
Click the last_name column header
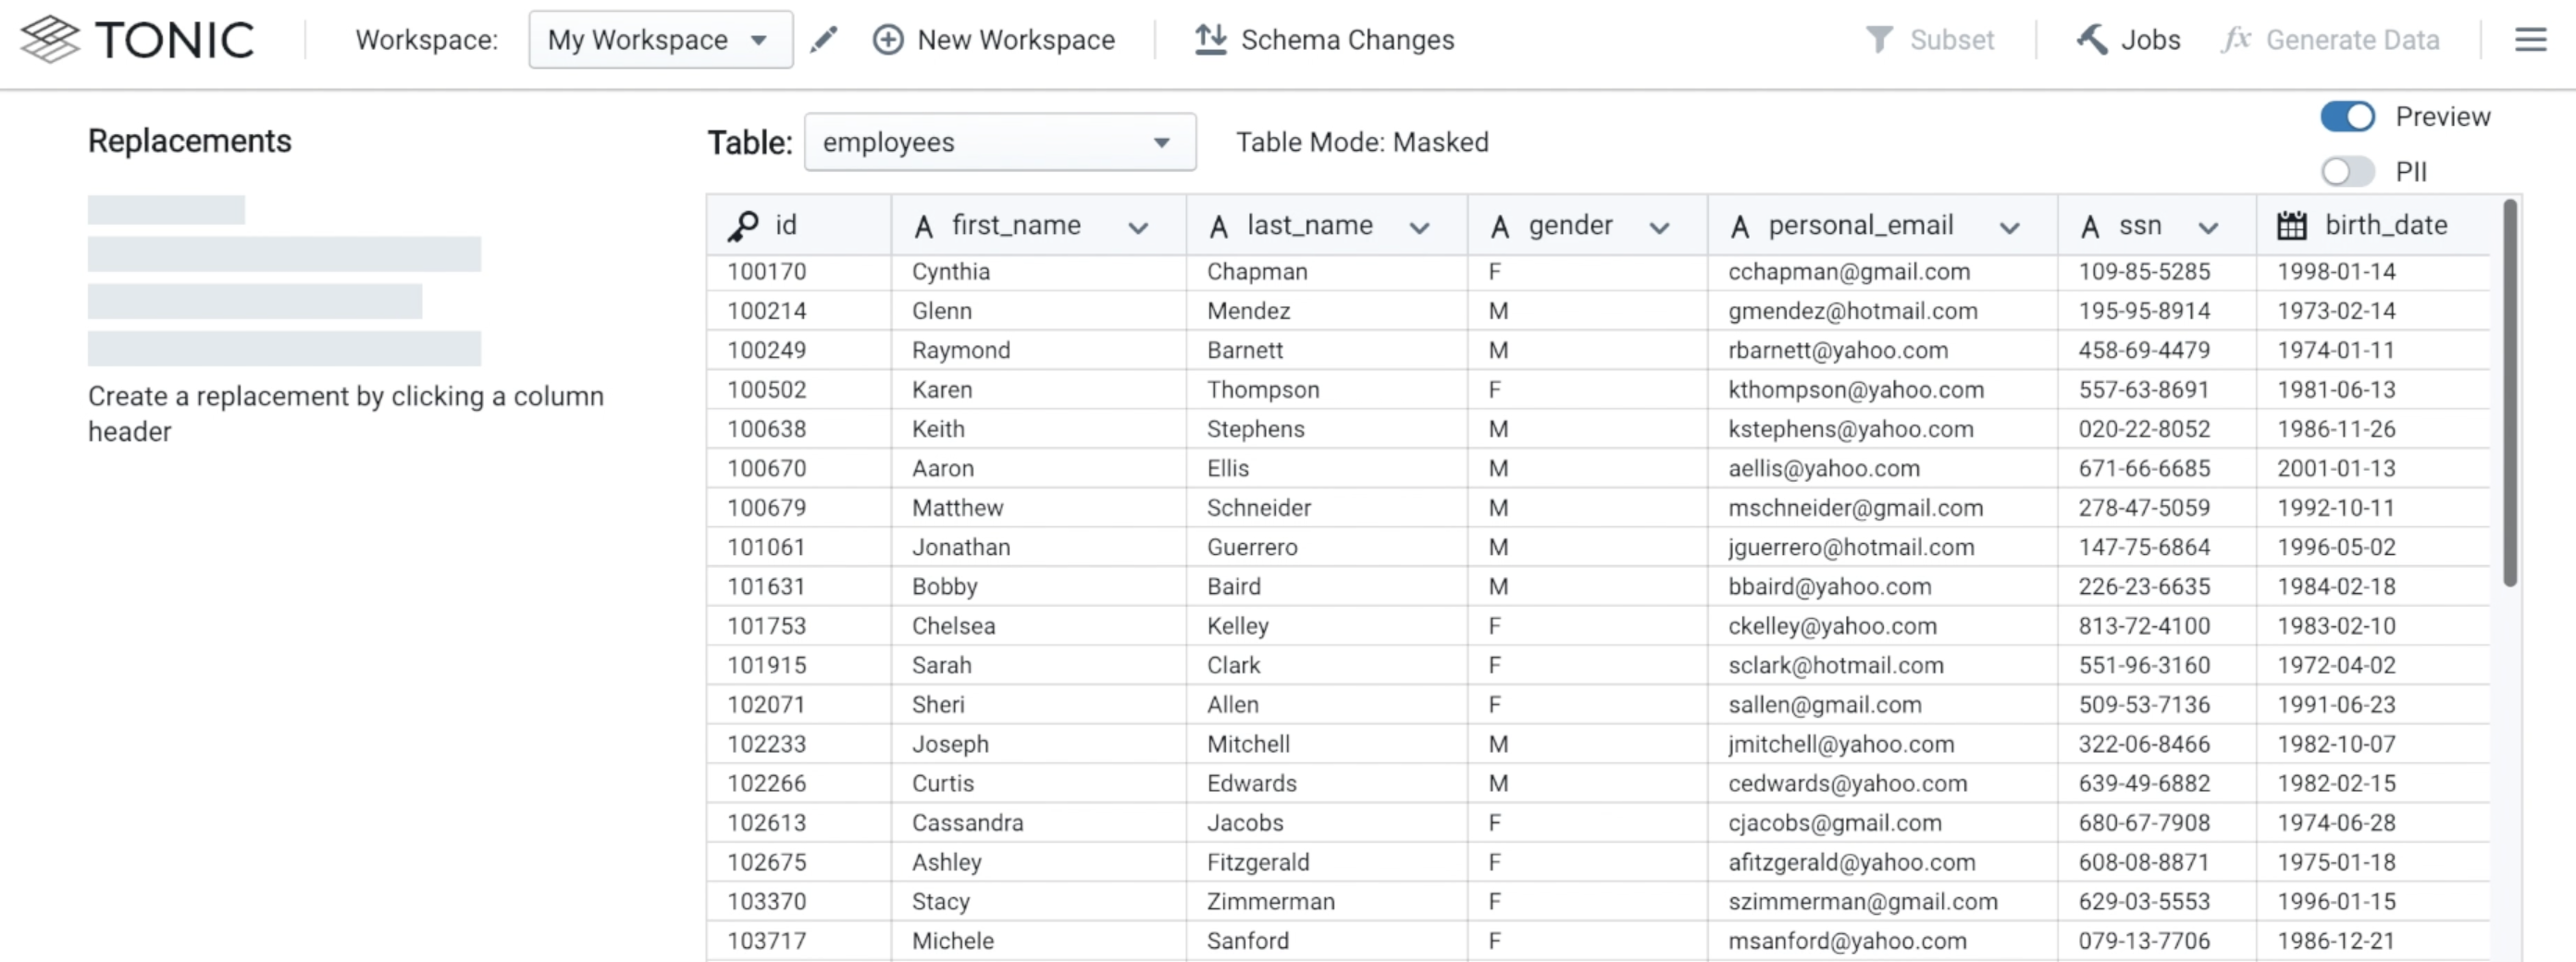(1308, 226)
